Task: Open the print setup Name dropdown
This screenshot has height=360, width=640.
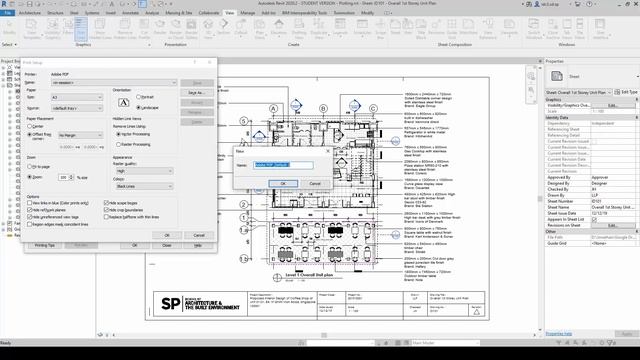Action: 114,83
